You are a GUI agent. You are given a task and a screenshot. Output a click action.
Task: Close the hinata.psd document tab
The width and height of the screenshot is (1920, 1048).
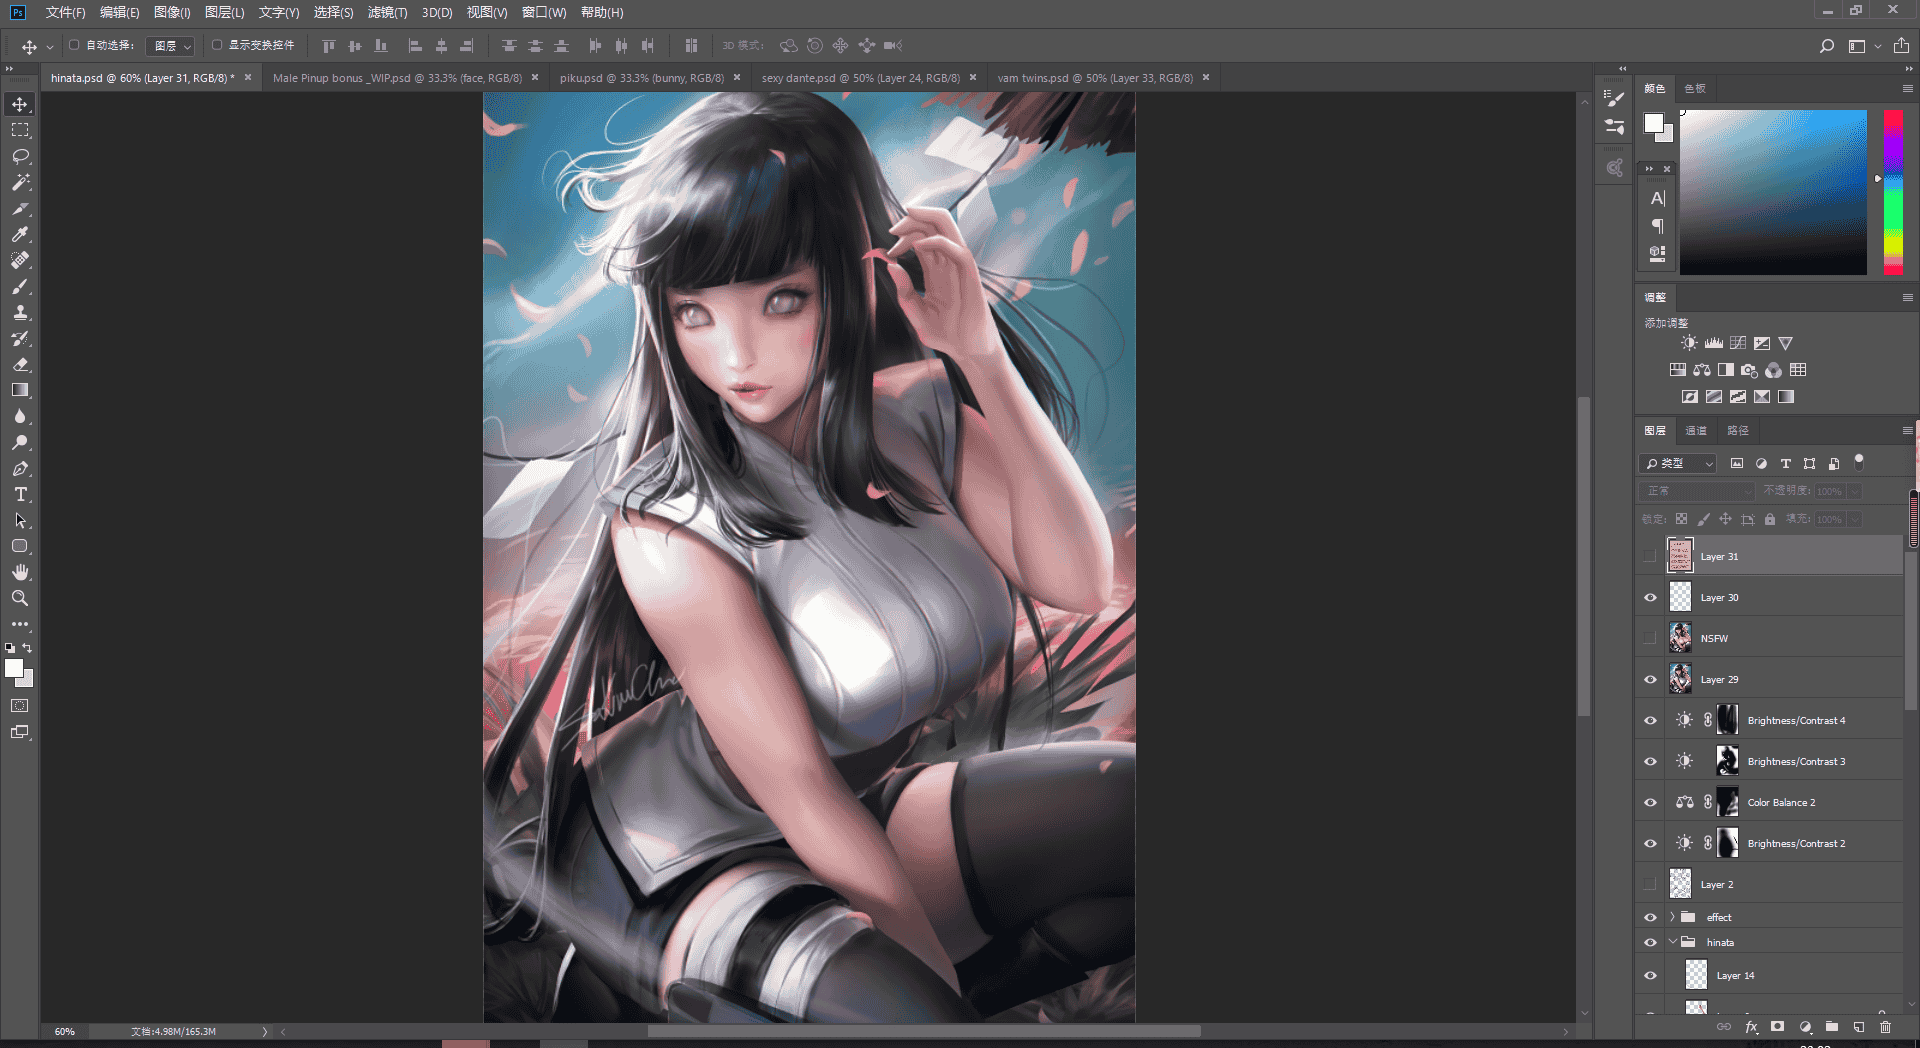point(248,77)
